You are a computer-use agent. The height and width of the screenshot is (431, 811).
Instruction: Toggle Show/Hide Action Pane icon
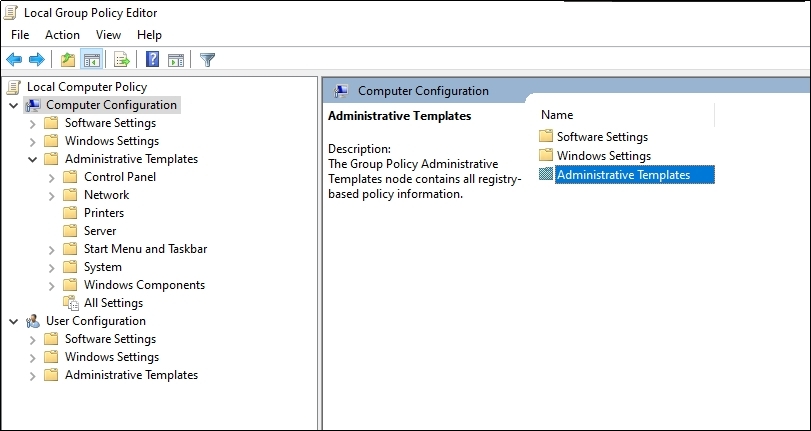pos(176,60)
